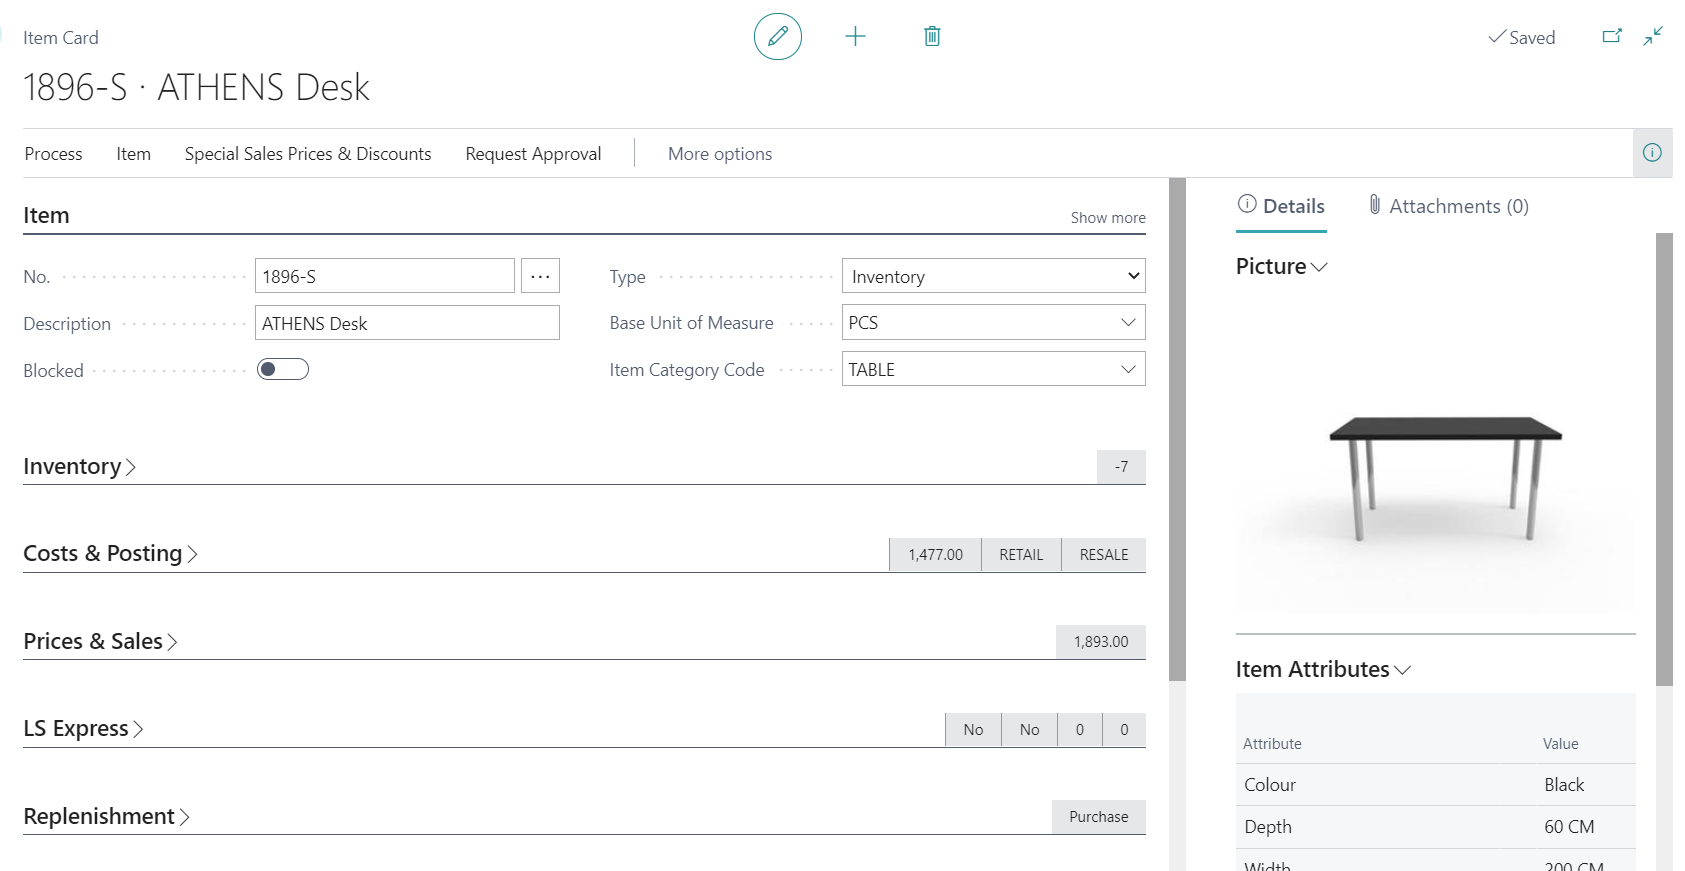Image resolution: width=1685 pixels, height=871 pixels.
Task: Click the Description input field
Action: coord(407,323)
